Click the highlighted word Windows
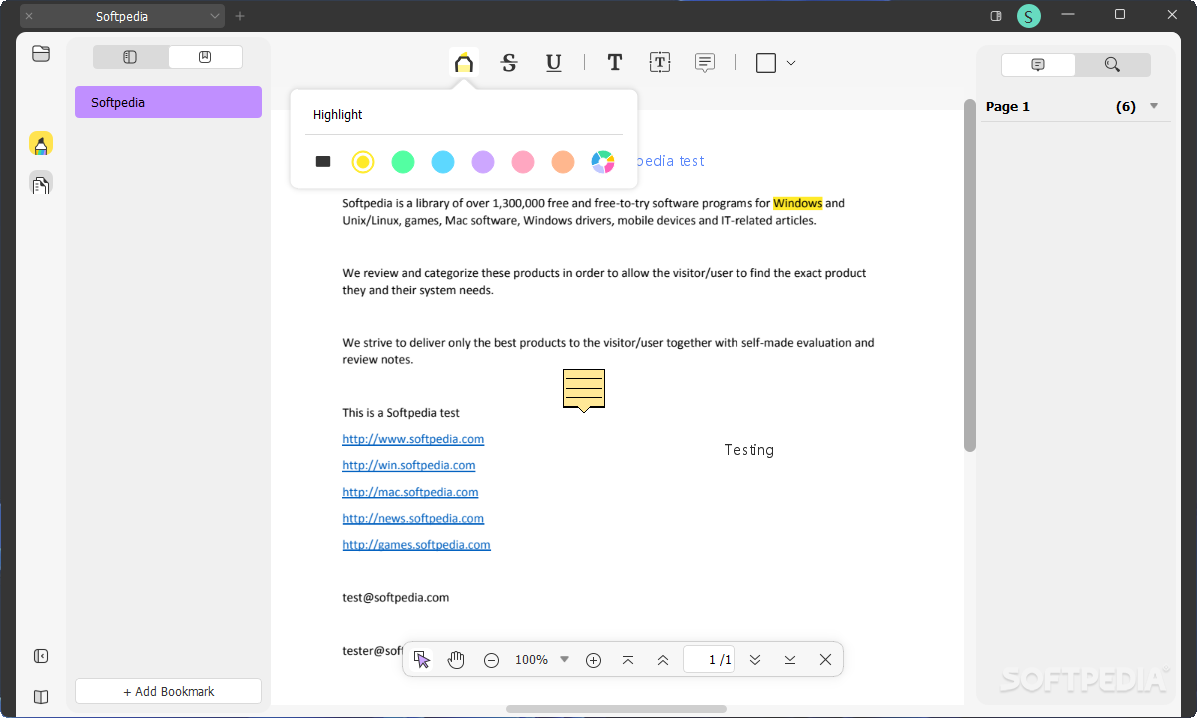Screen dimensions: 1197x718 798,203
